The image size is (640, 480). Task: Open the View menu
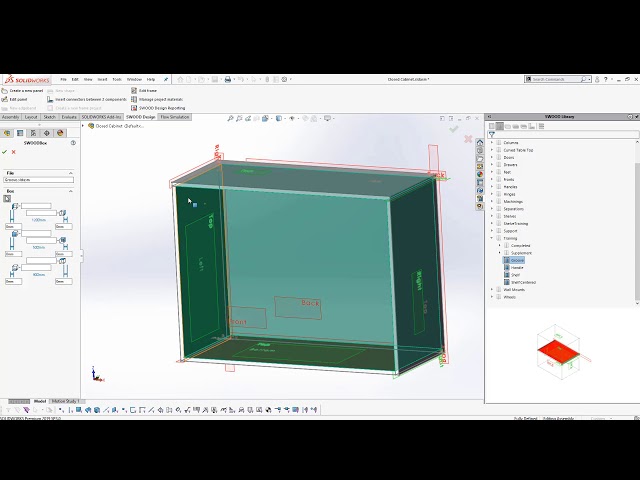pos(88,80)
